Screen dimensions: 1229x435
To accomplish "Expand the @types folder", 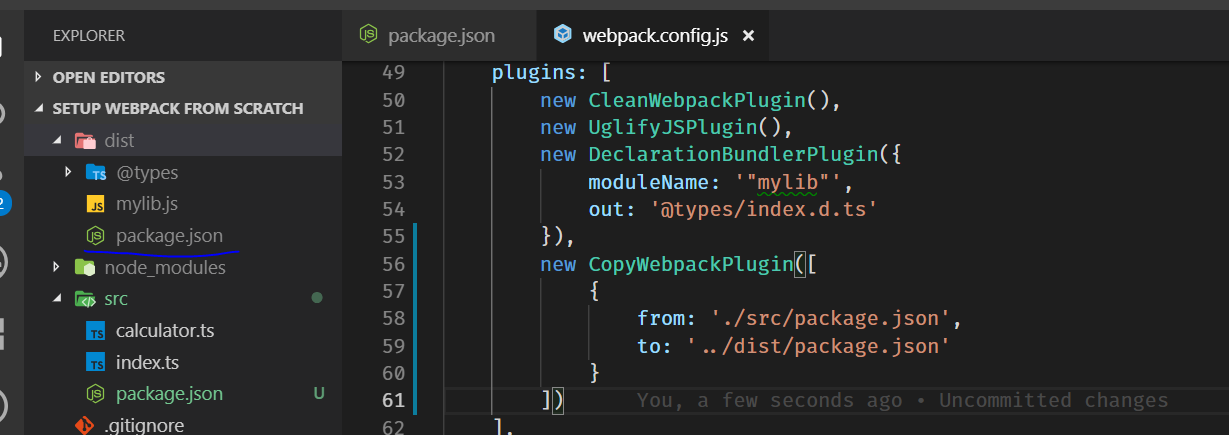I will [68, 172].
